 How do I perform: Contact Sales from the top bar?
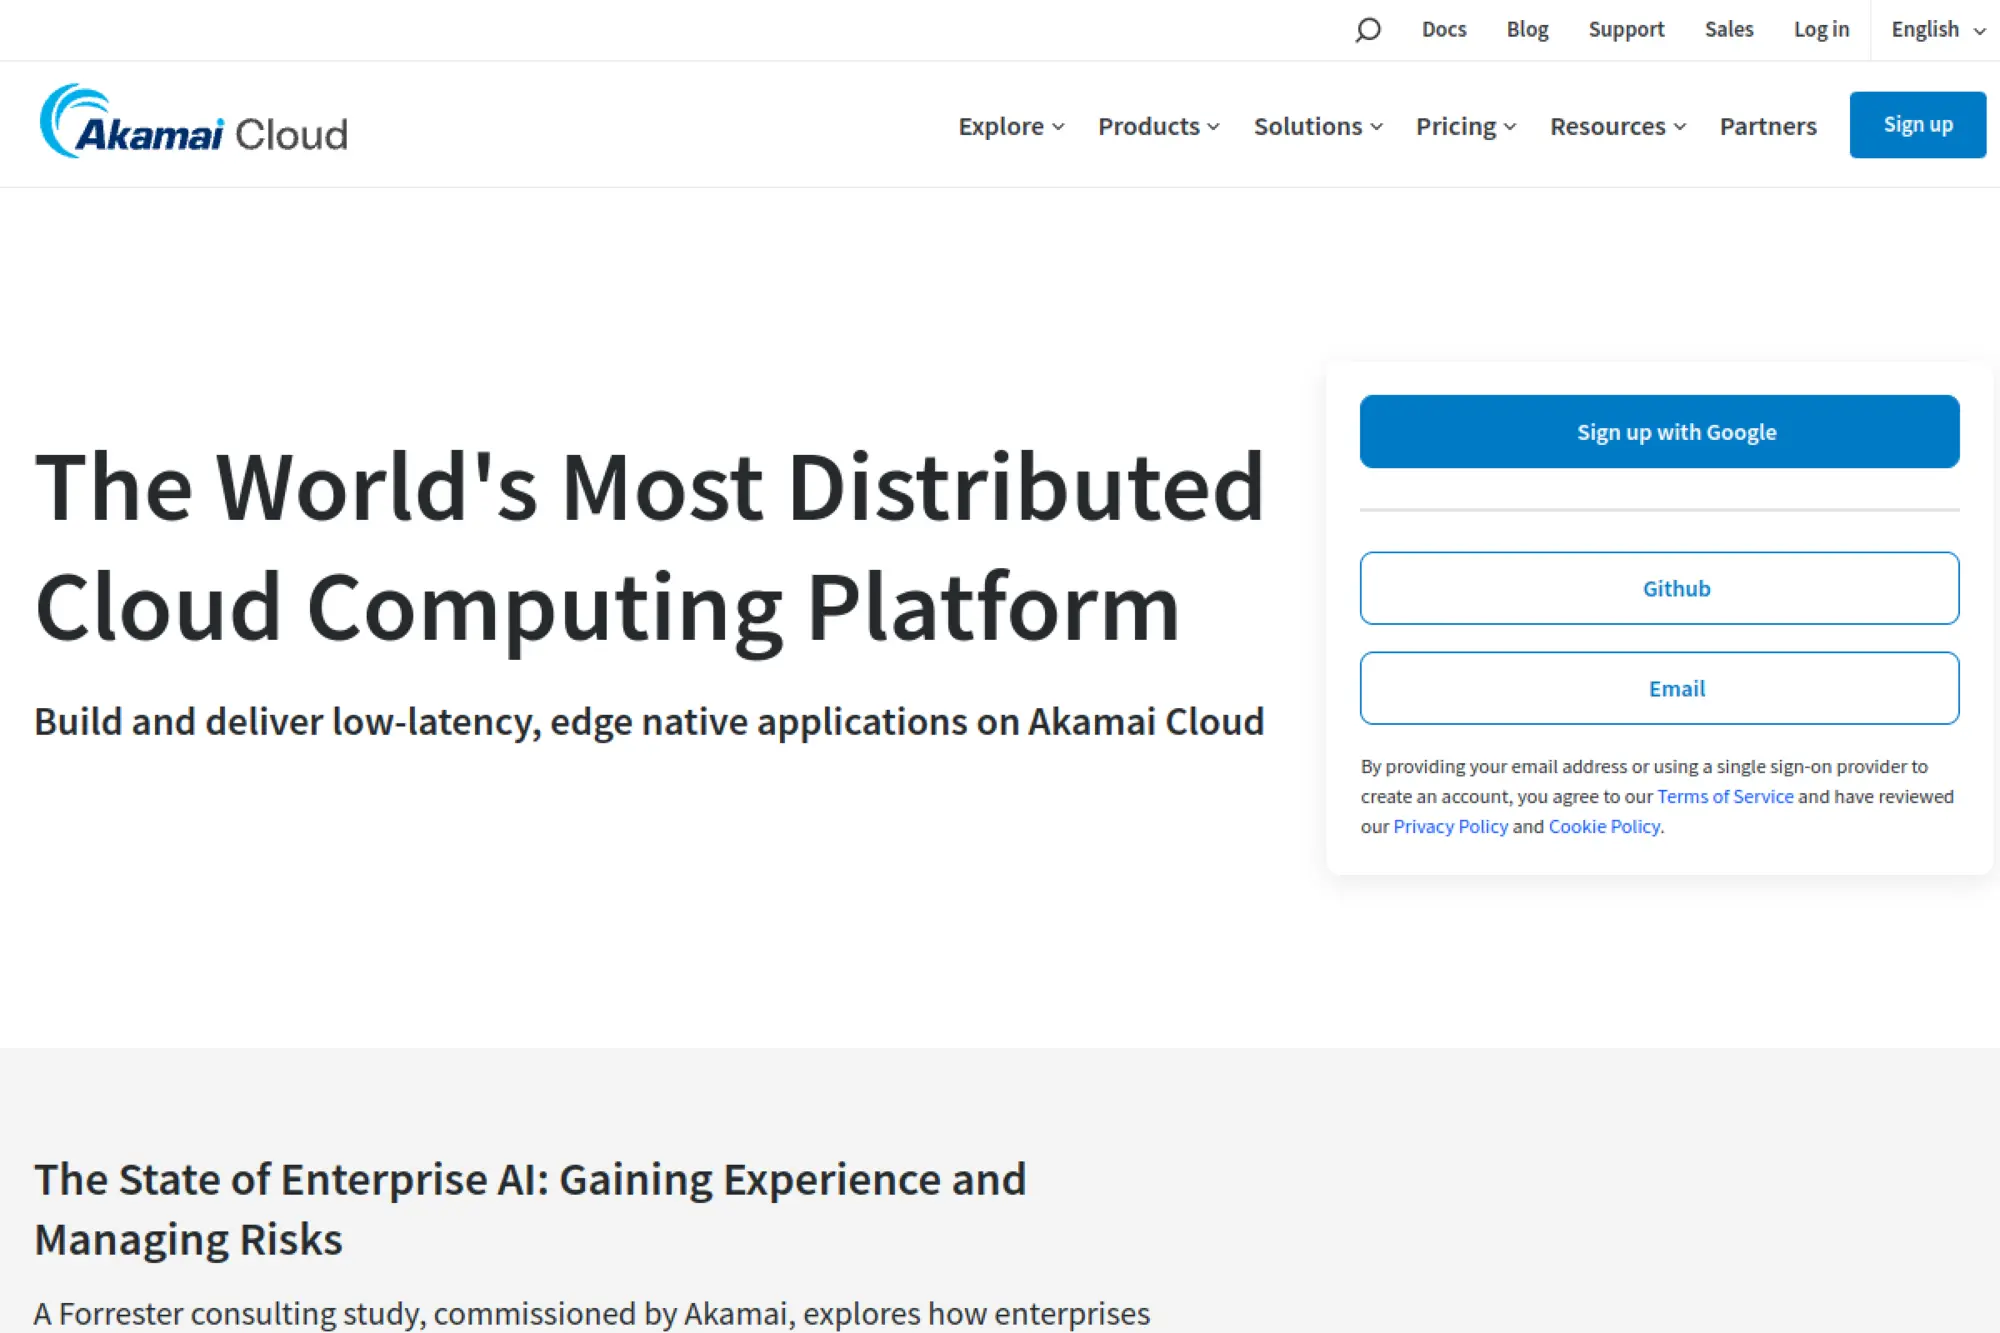[1729, 30]
